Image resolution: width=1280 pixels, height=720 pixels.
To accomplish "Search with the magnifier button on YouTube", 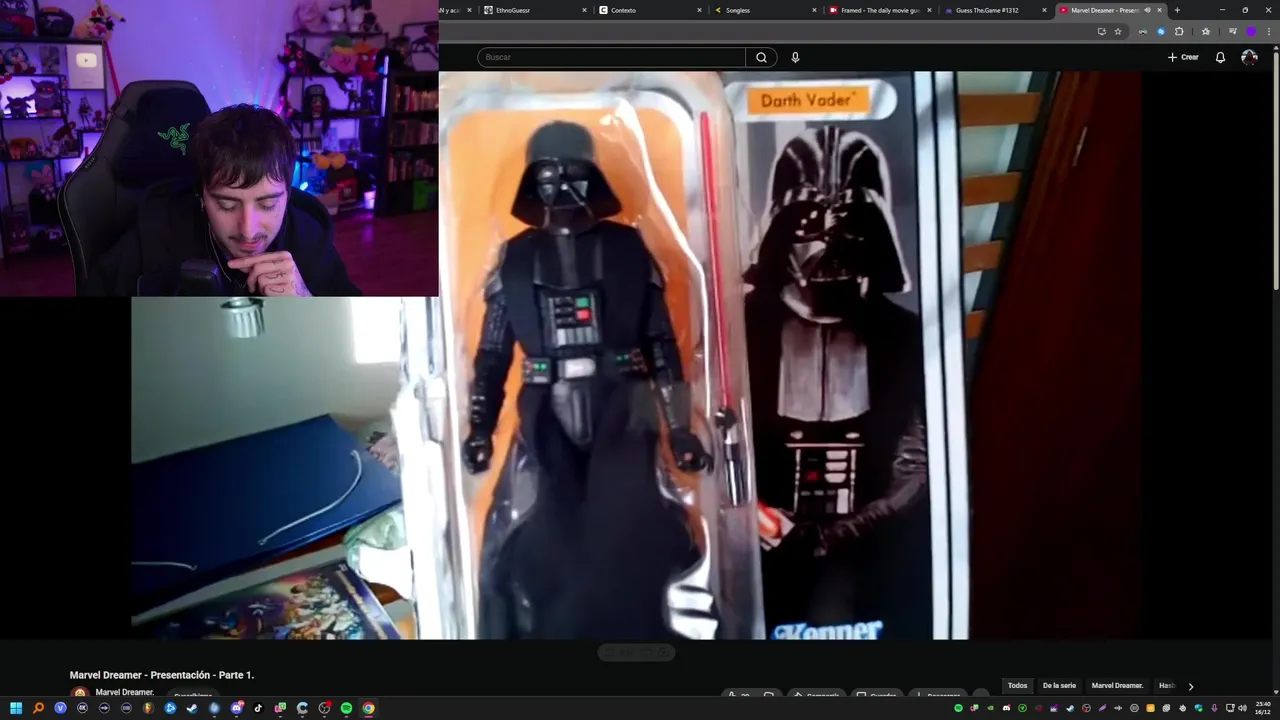I will tap(761, 57).
